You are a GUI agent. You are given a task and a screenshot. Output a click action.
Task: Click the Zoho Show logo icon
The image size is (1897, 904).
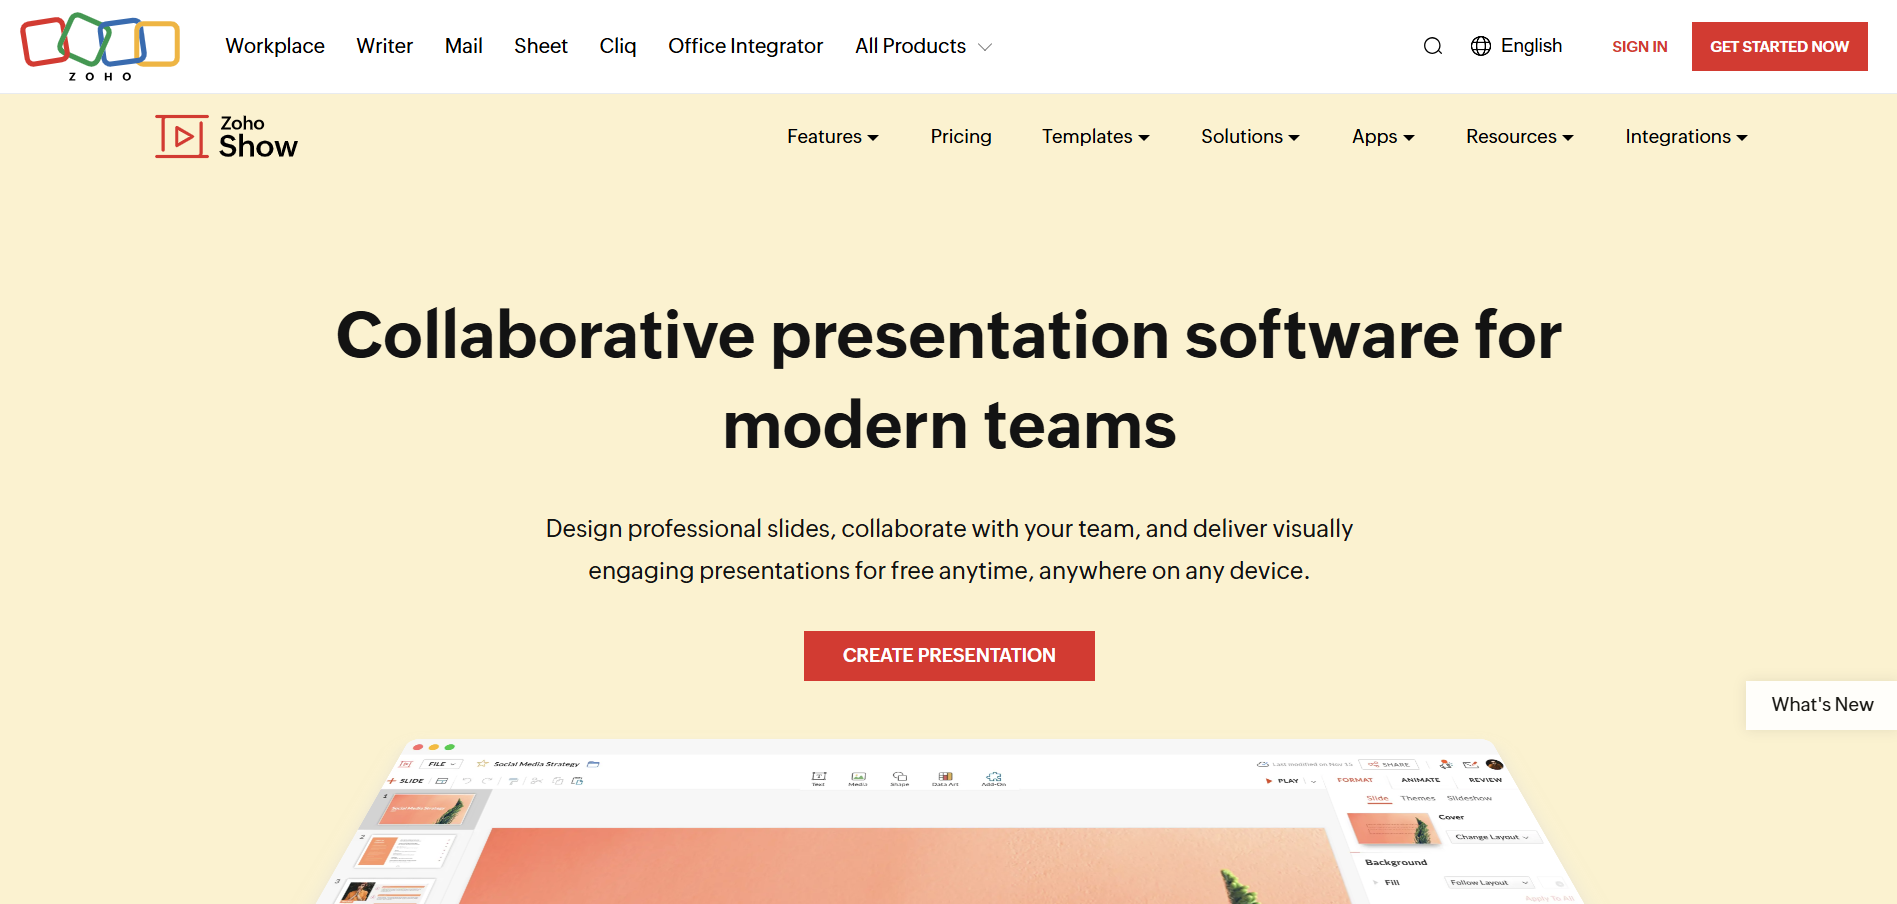click(x=182, y=137)
